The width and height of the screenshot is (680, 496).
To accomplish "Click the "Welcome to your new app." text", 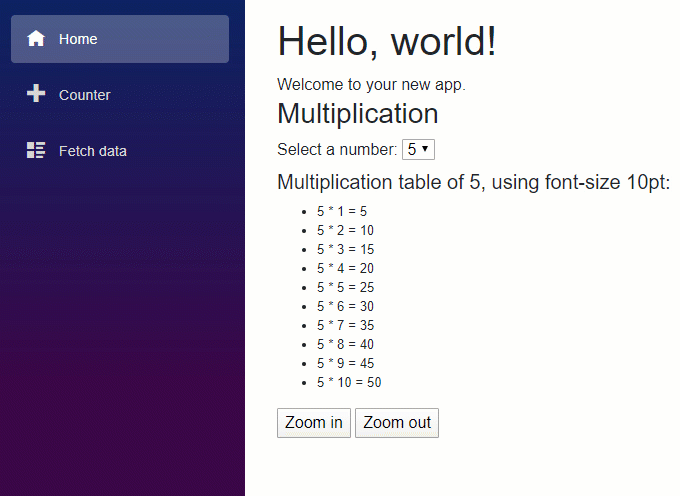I will point(371,84).
